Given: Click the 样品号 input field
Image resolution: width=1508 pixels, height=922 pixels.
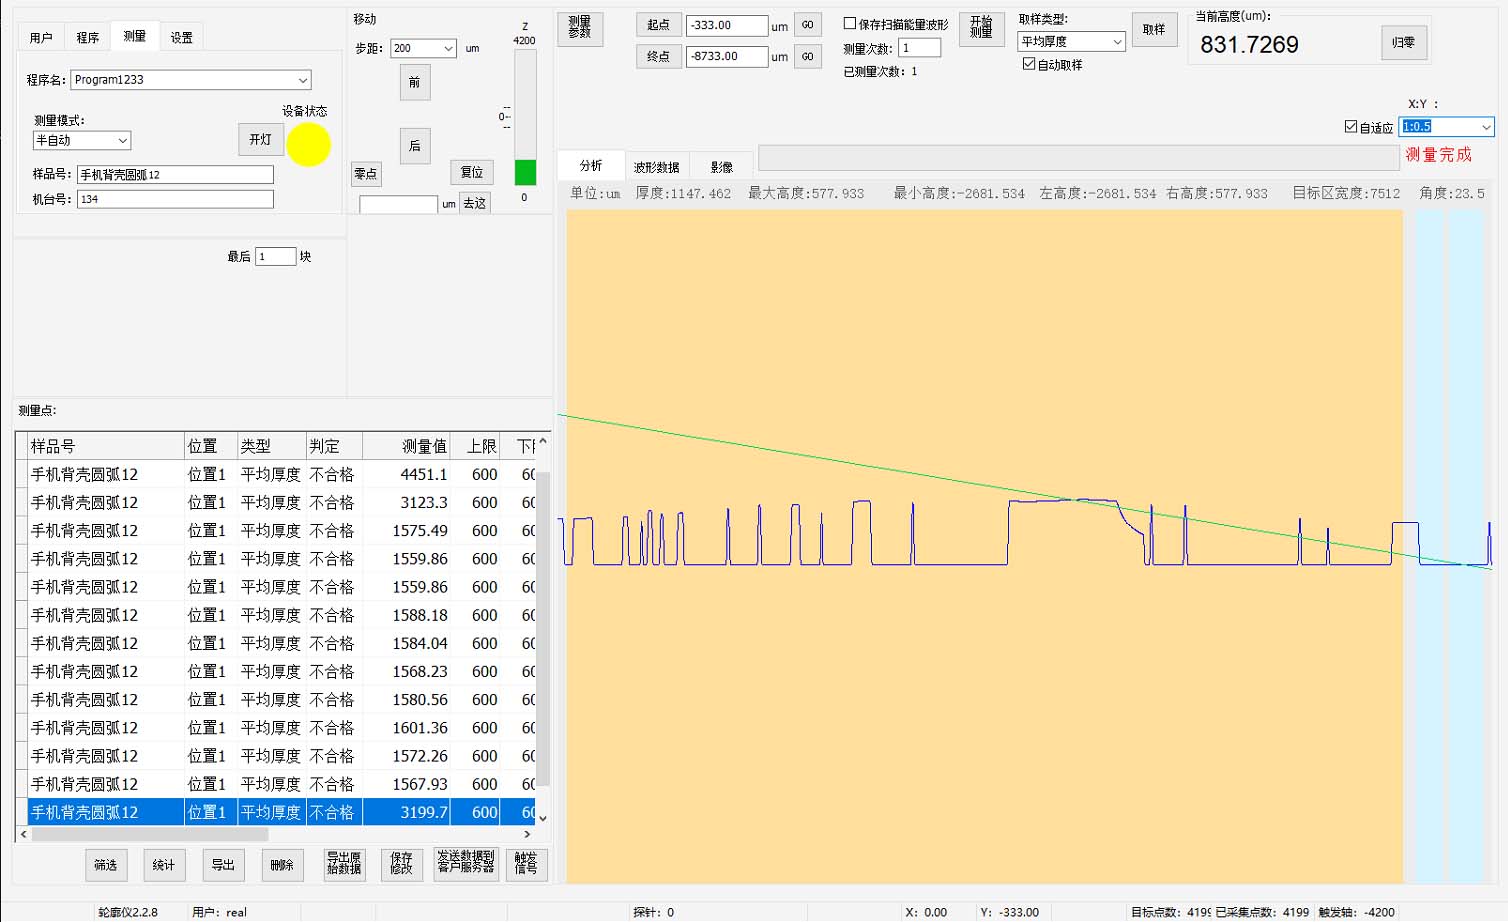Looking at the screenshot, I should [175, 174].
